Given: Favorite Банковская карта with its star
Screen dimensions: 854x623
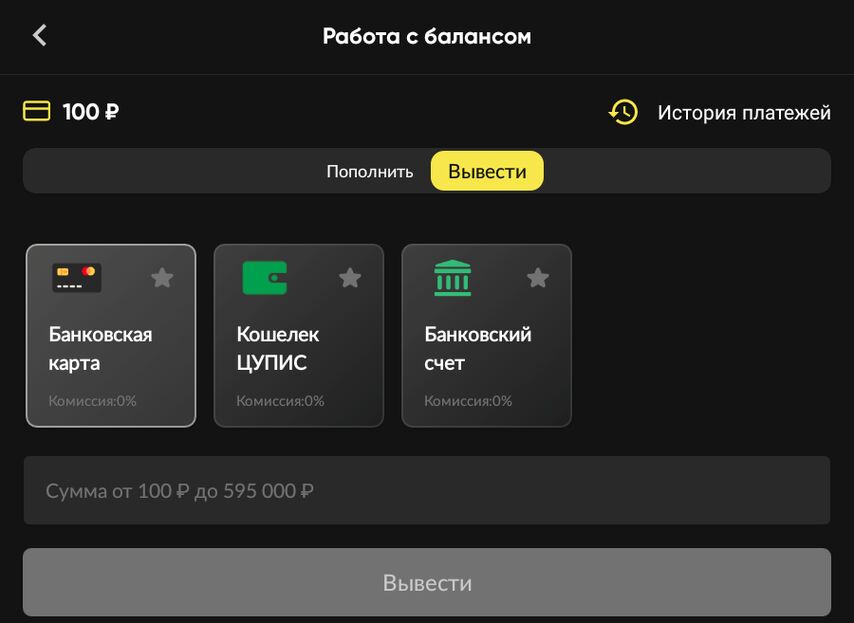Looking at the screenshot, I should click(x=162, y=277).
